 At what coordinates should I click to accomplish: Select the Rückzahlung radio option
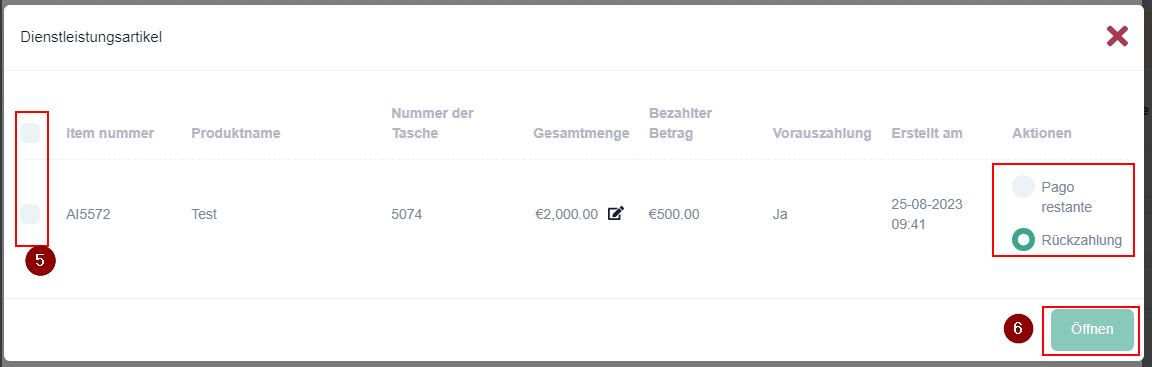pyautogui.click(x=1023, y=240)
